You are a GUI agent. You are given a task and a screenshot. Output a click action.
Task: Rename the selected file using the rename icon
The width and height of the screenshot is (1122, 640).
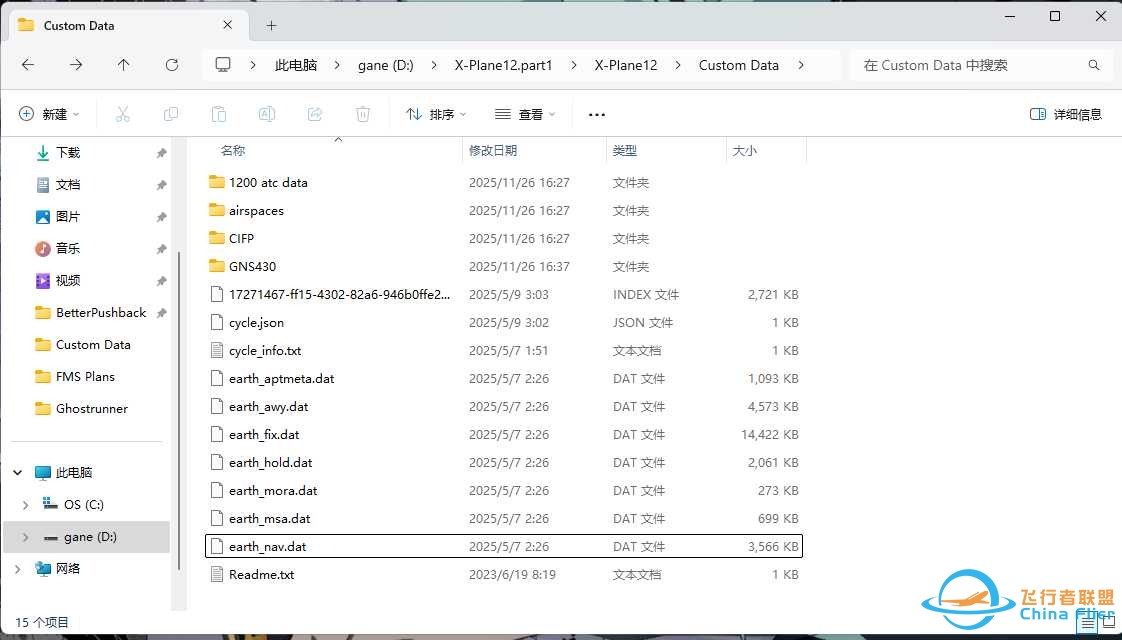tap(267, 114)
